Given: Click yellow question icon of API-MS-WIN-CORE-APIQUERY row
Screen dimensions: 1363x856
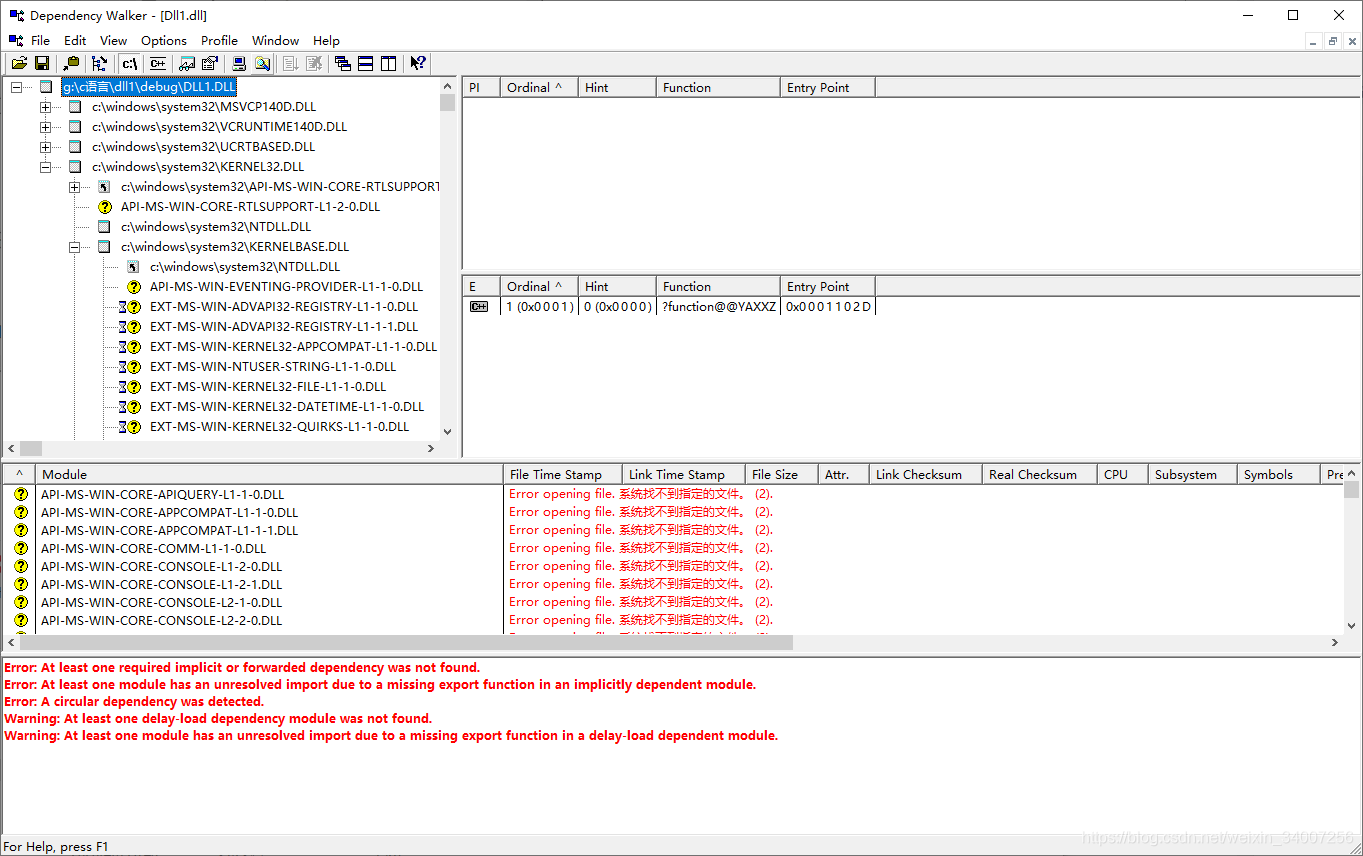Looking at the screenshot, I should coord(20,494).
